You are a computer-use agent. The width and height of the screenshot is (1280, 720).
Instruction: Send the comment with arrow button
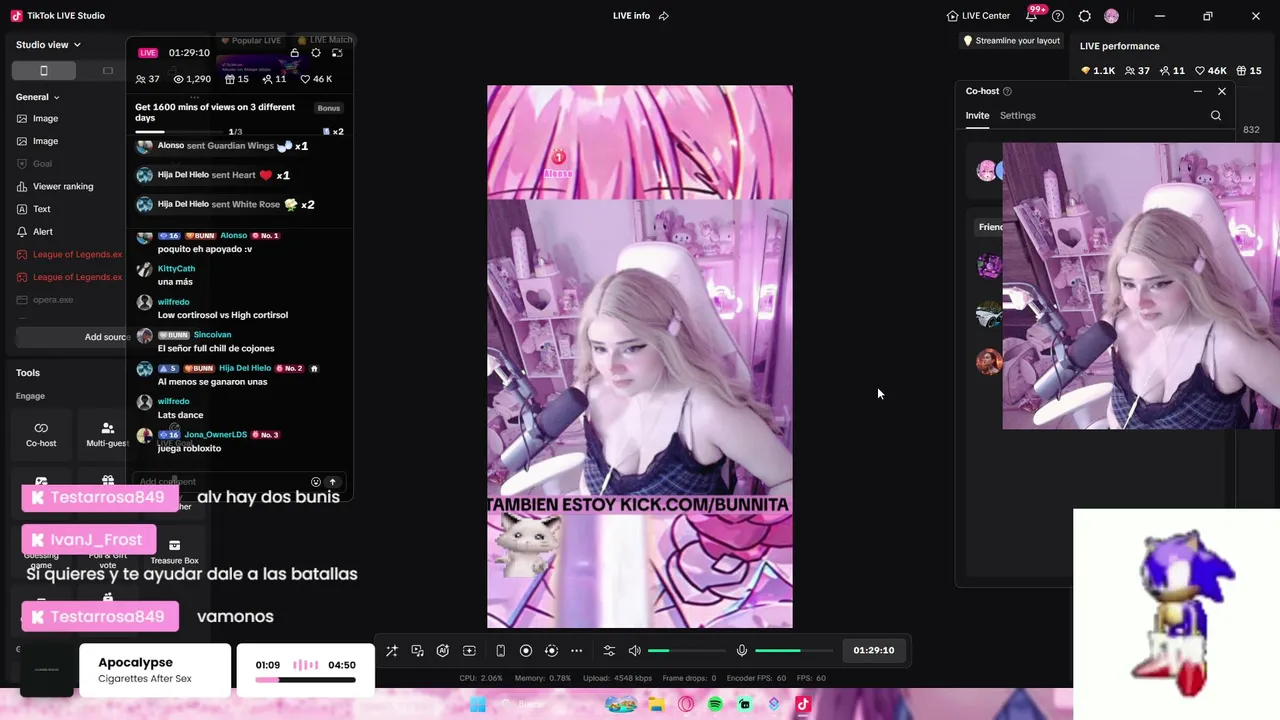pyautogui.click(x=333, y=482)
